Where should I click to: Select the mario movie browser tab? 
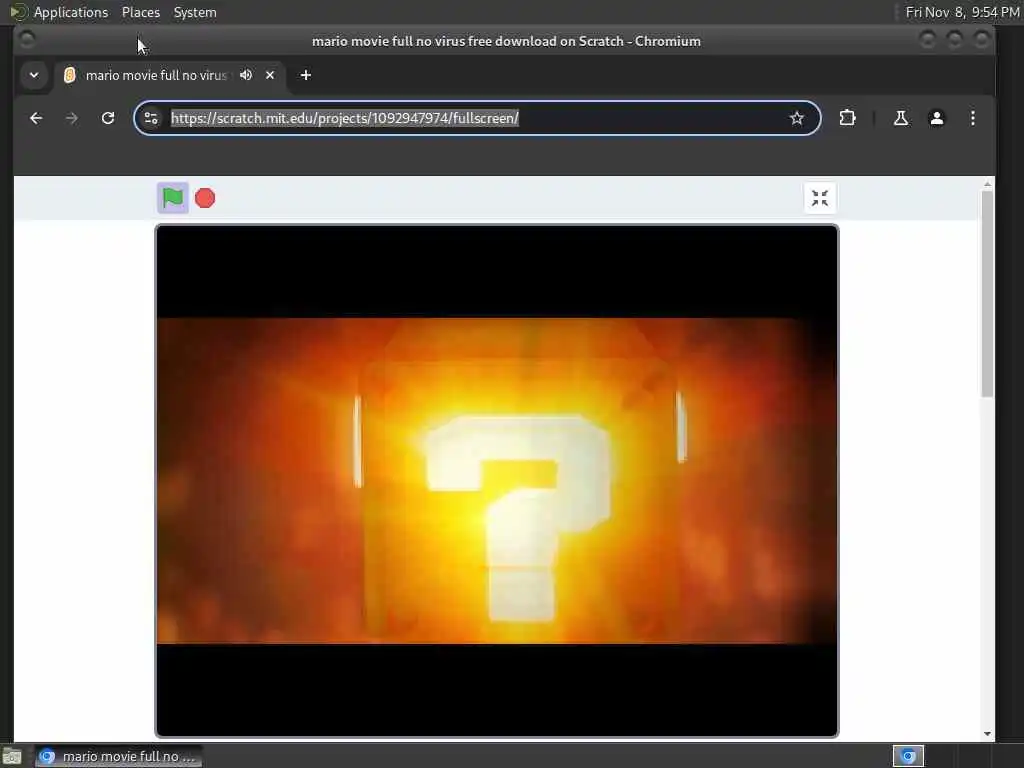pyautogui.click(x=170, y=75)
